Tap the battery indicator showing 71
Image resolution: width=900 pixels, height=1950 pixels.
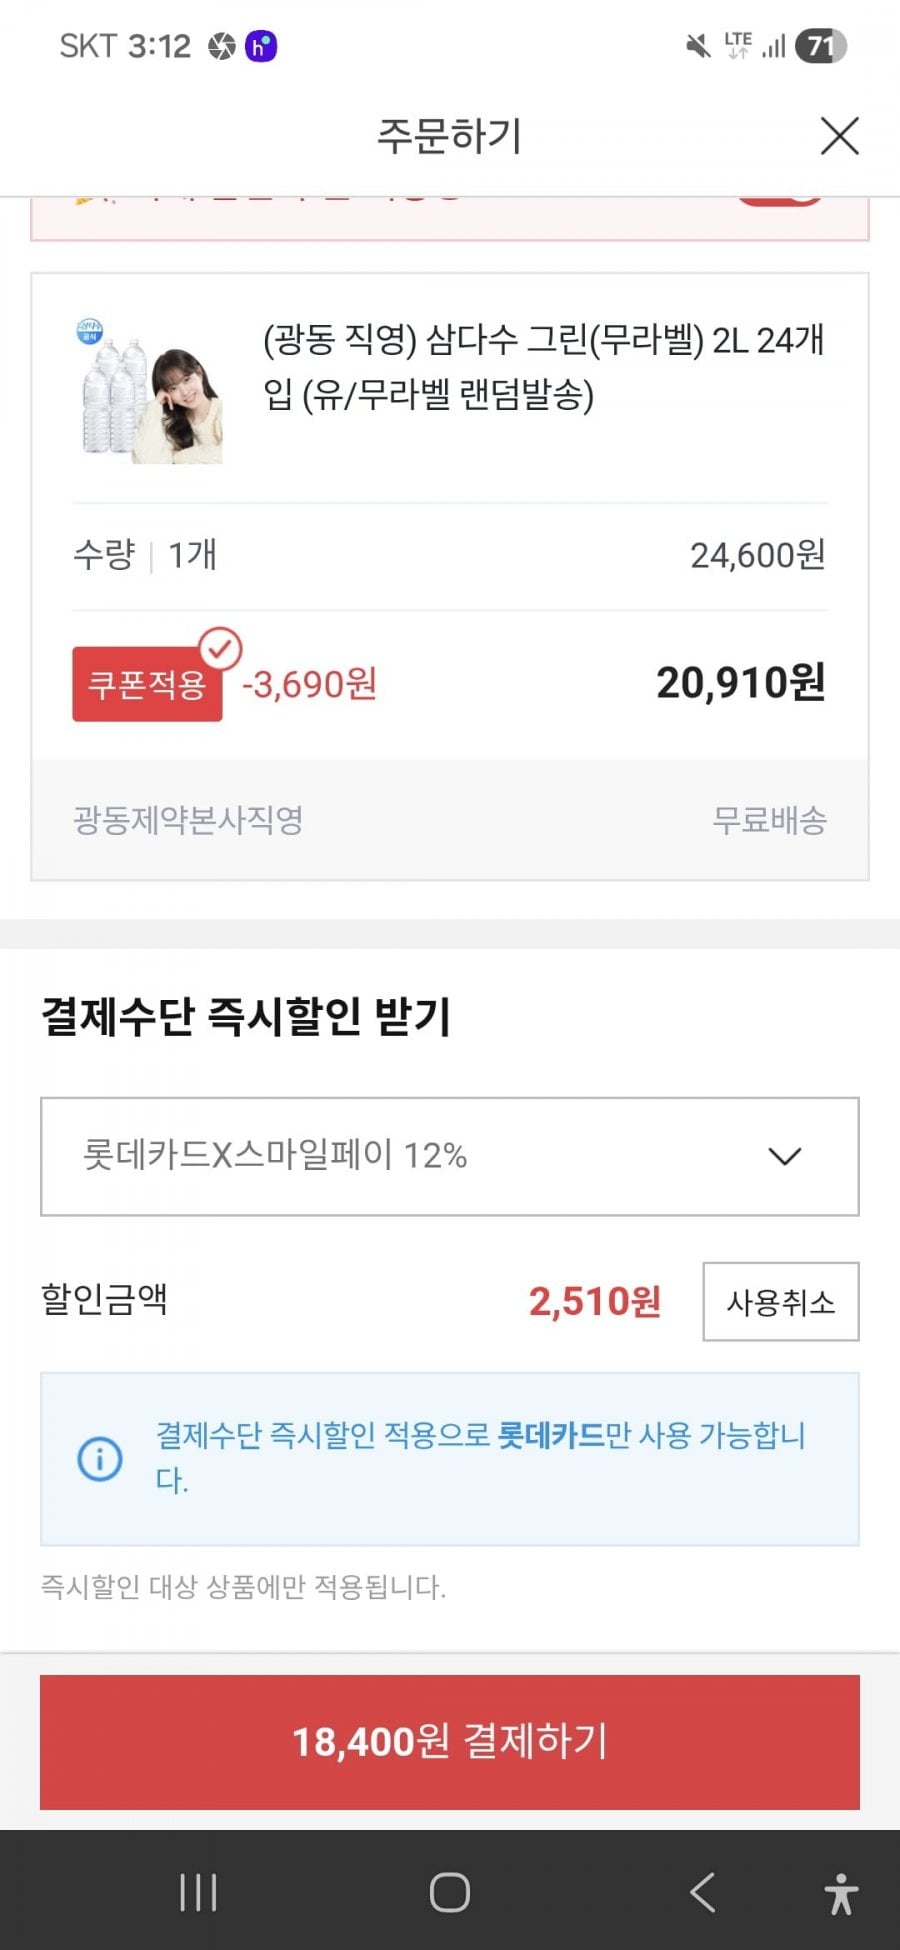(820, 46)
